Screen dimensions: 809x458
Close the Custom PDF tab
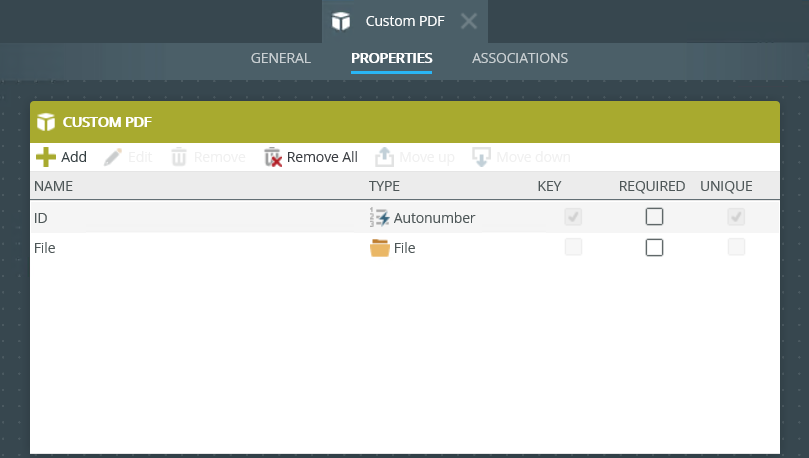468,21
